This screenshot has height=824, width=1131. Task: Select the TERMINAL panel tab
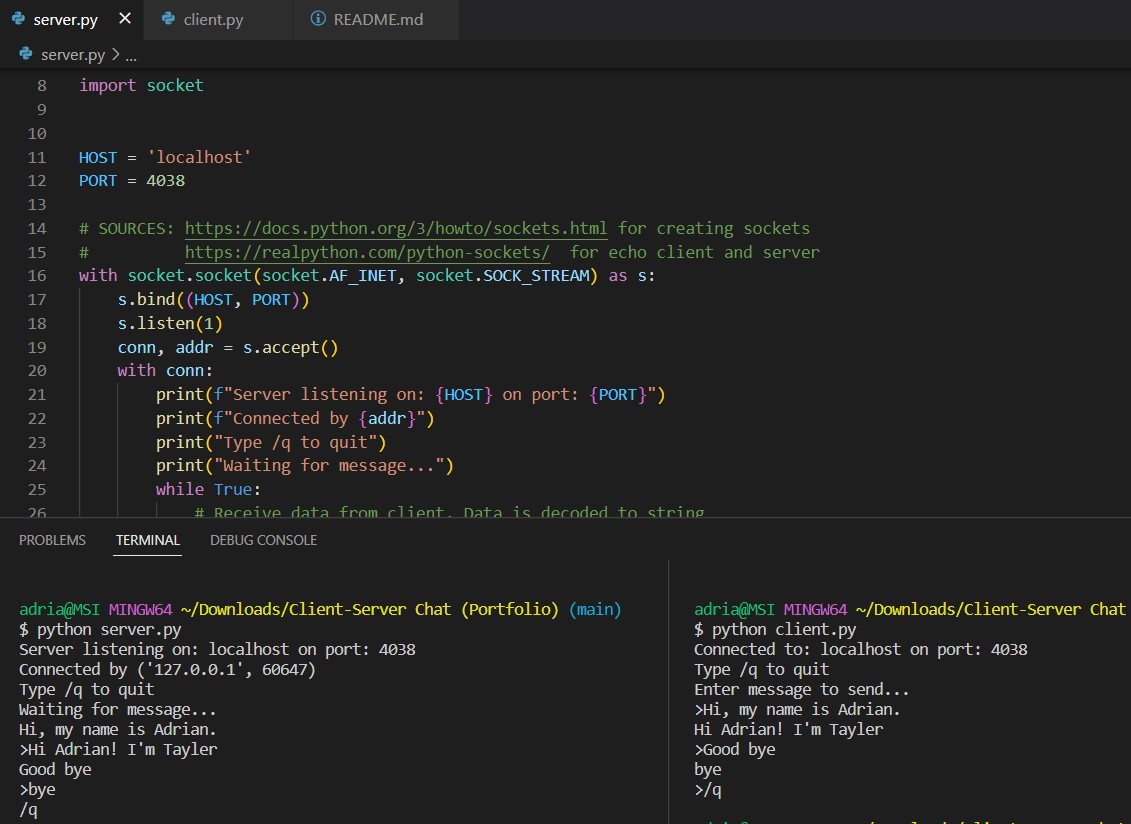click(147, 540)
